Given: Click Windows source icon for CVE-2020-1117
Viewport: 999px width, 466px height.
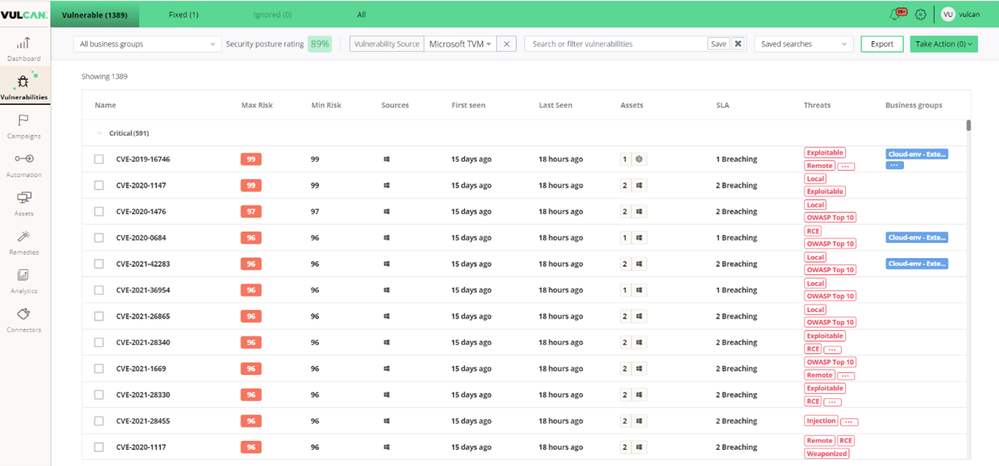Looking at the screenshot, I should (x=387, y=448).
